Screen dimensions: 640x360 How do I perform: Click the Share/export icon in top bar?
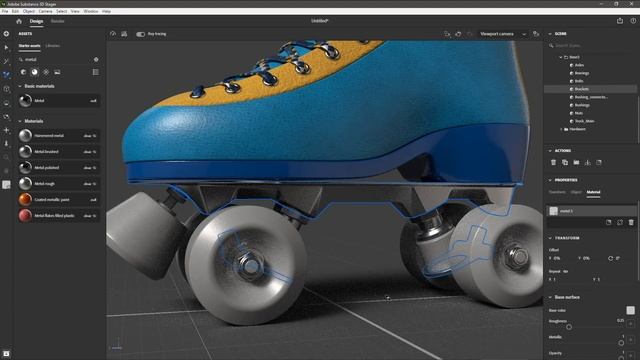click(x=620, y=21)
